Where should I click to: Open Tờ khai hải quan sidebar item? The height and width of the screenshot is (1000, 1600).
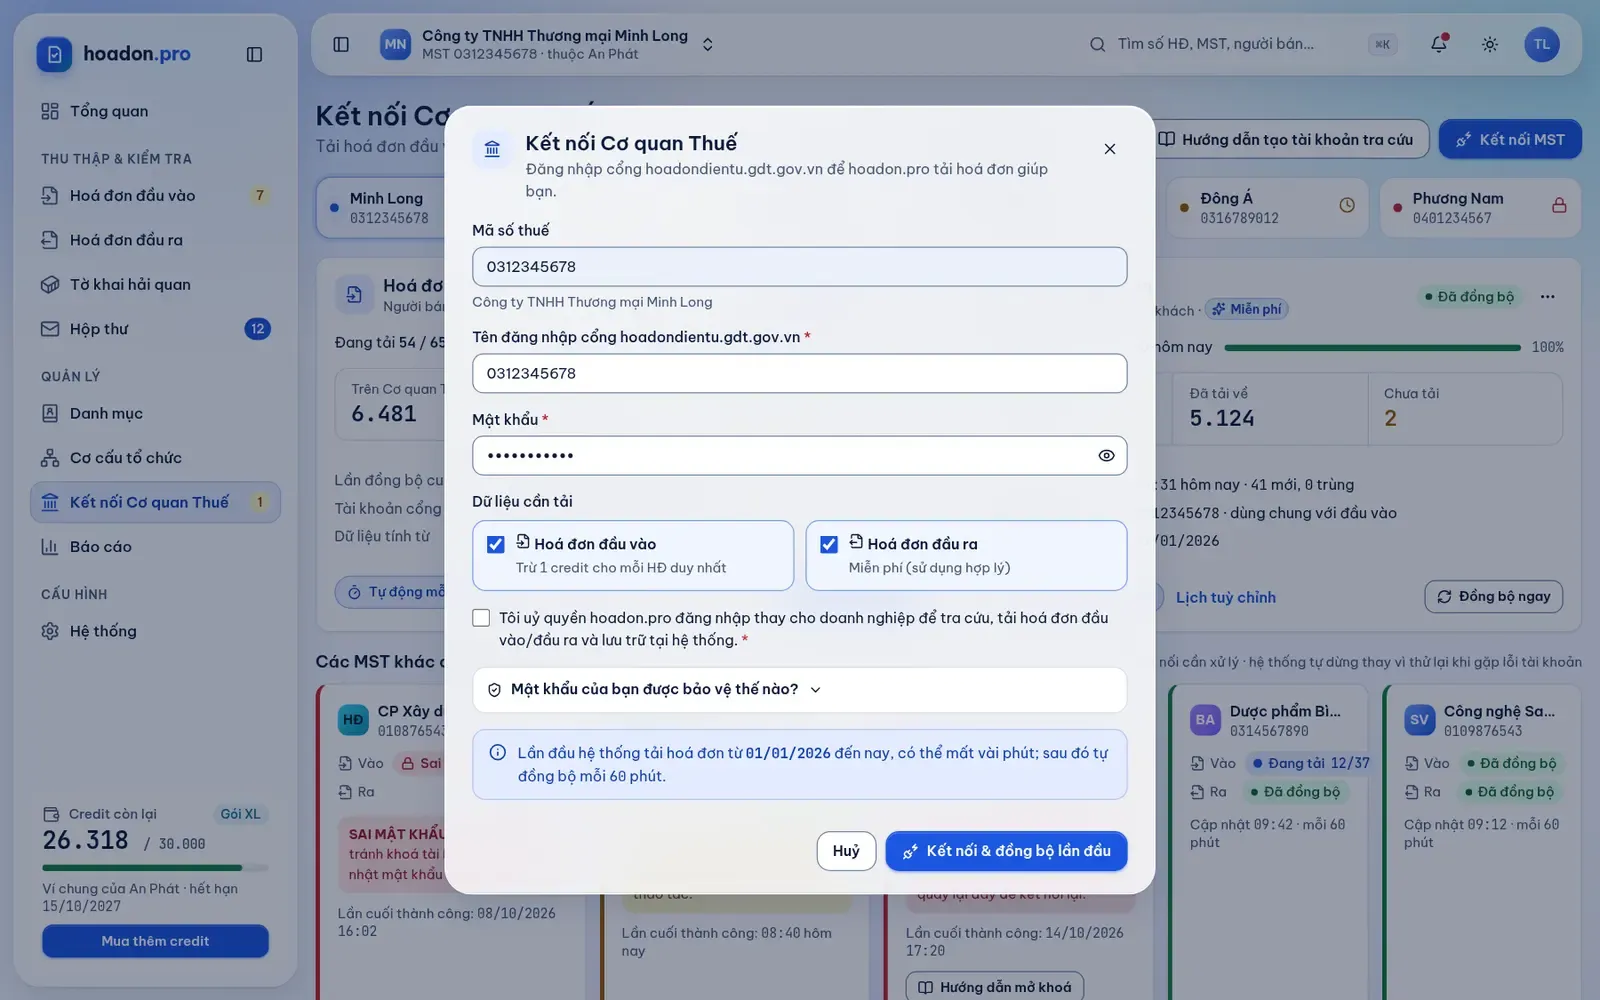pos(155,284)
